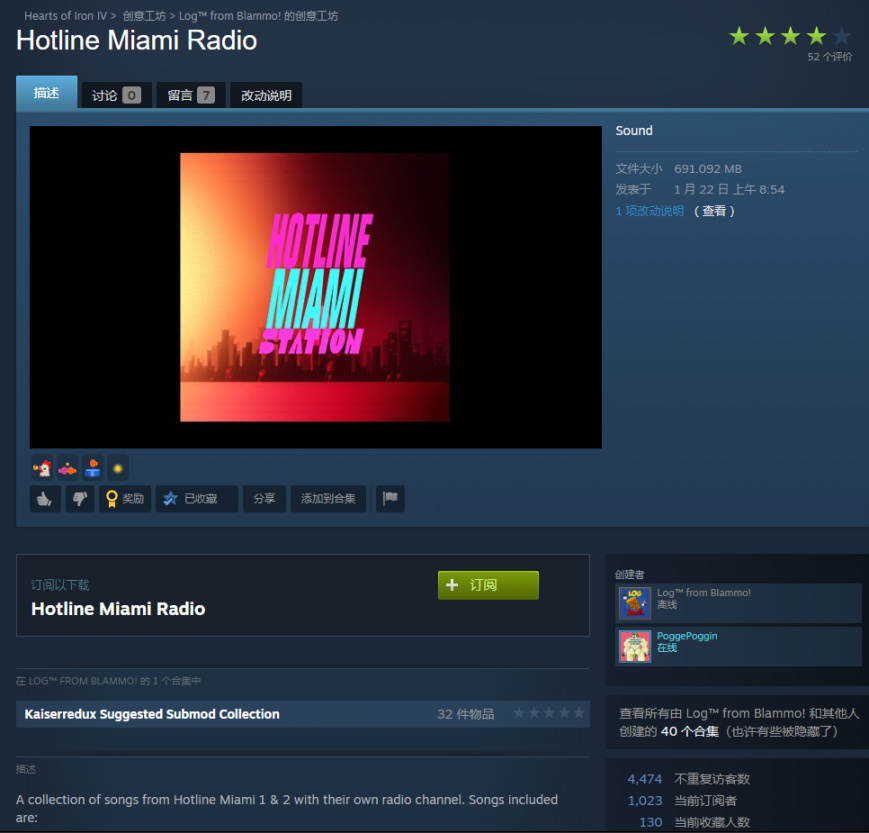Screen dimensions: 869x833
Task: View the 40 个合集 collections link
Action: tap(689, 732)
